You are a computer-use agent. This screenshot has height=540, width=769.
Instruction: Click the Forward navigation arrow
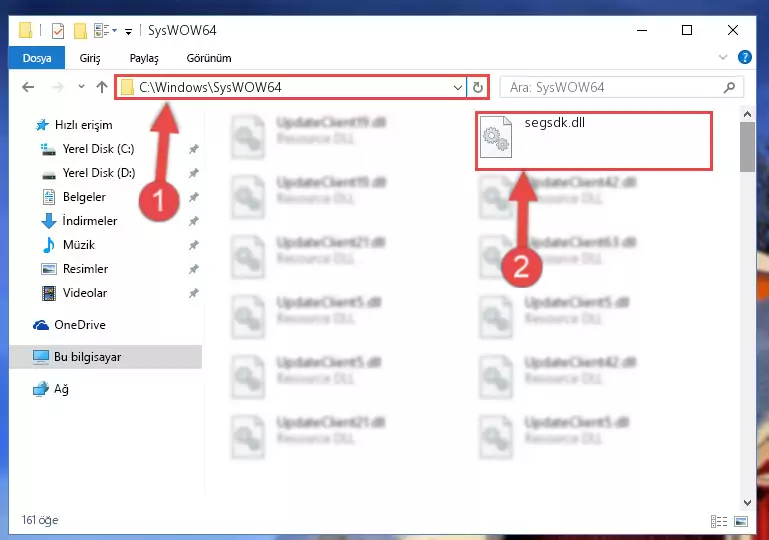click(x=58, y=87)
